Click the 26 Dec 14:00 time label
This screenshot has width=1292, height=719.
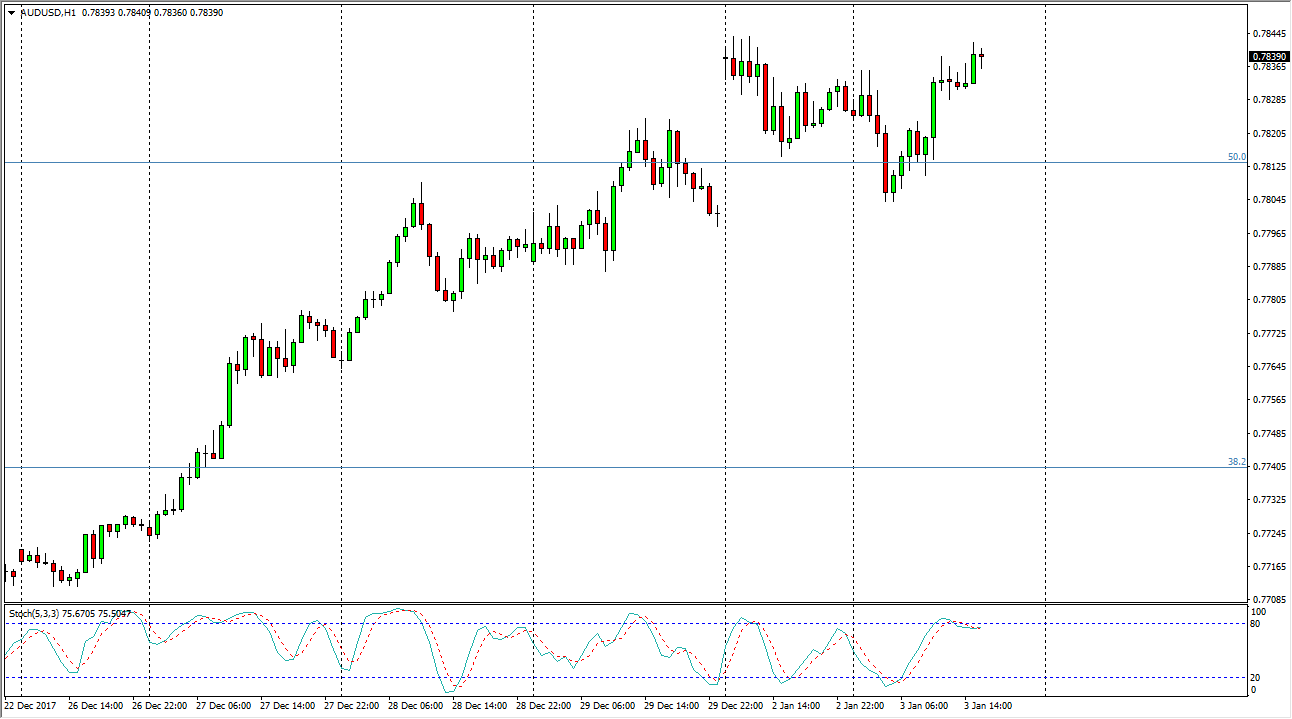(x=94, y=705)
